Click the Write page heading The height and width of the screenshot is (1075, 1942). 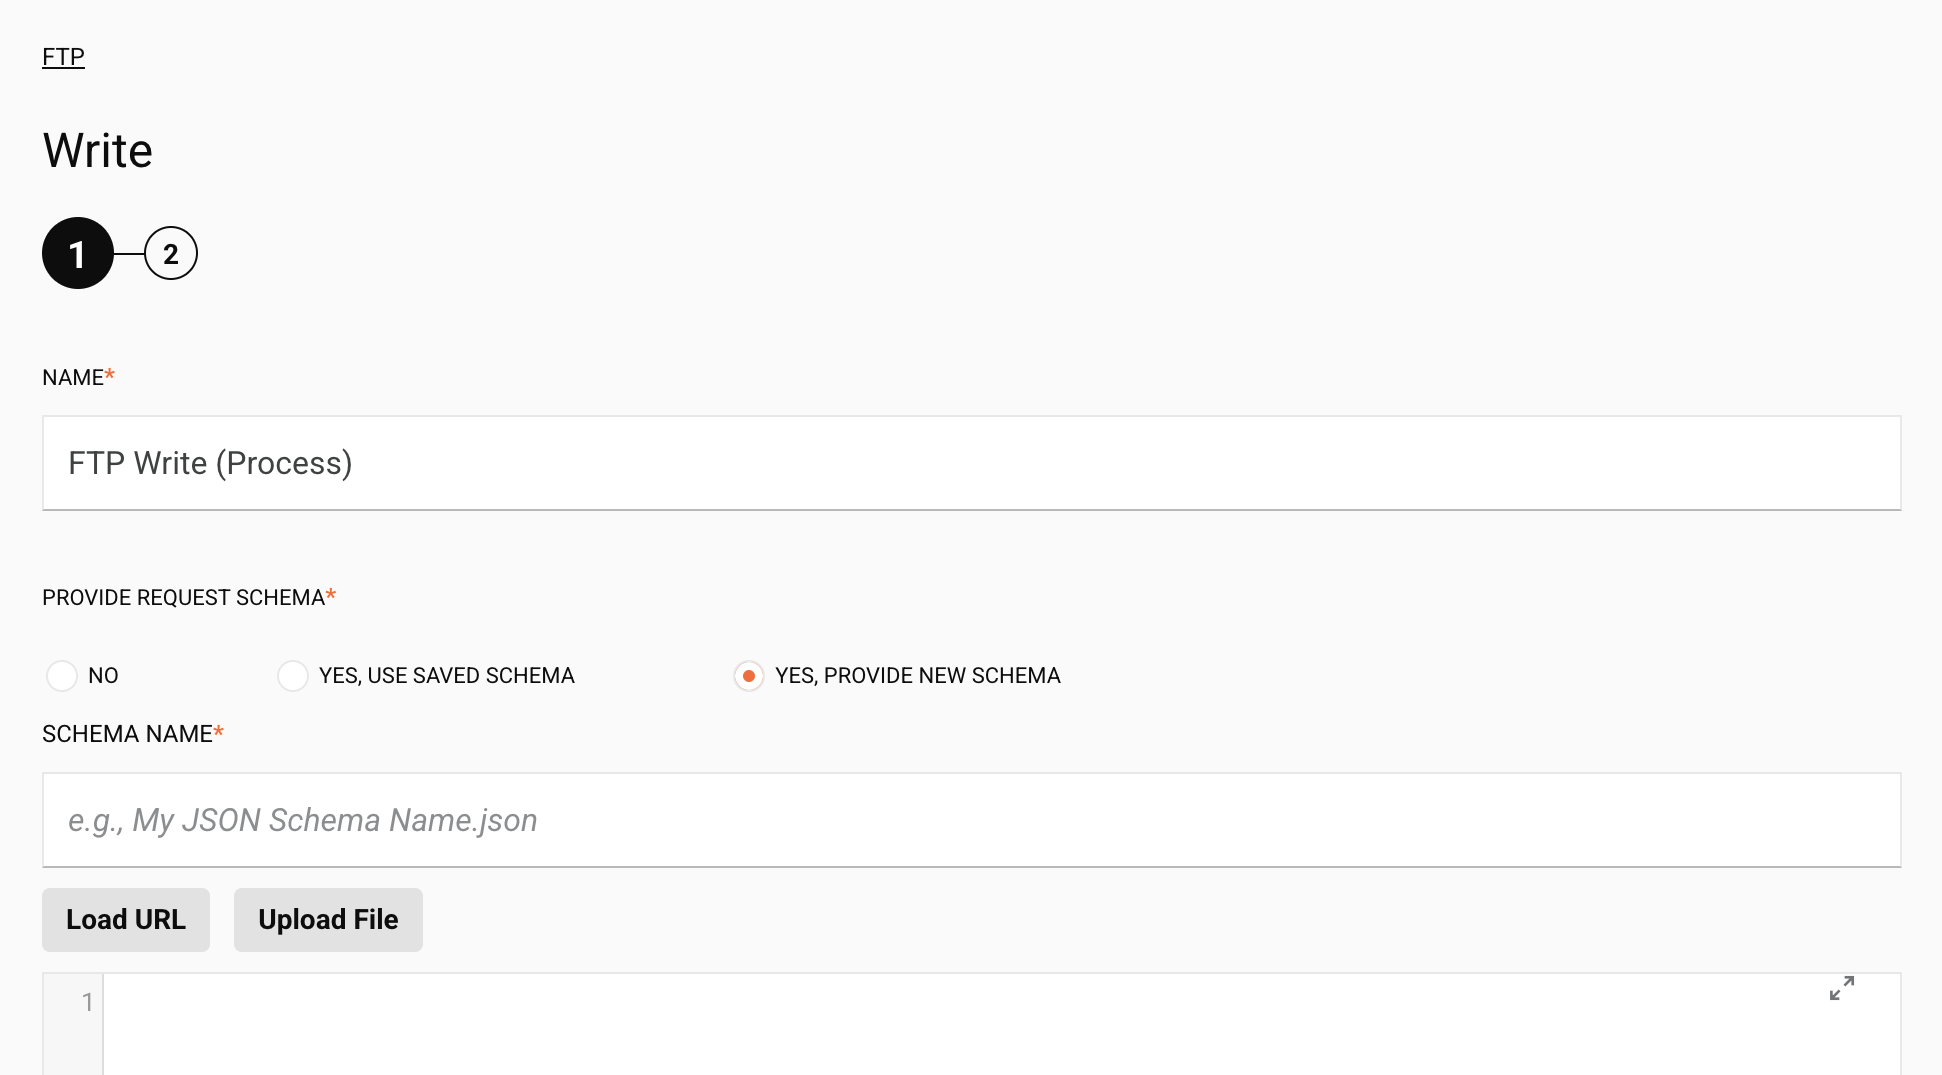tap(98, 151)
